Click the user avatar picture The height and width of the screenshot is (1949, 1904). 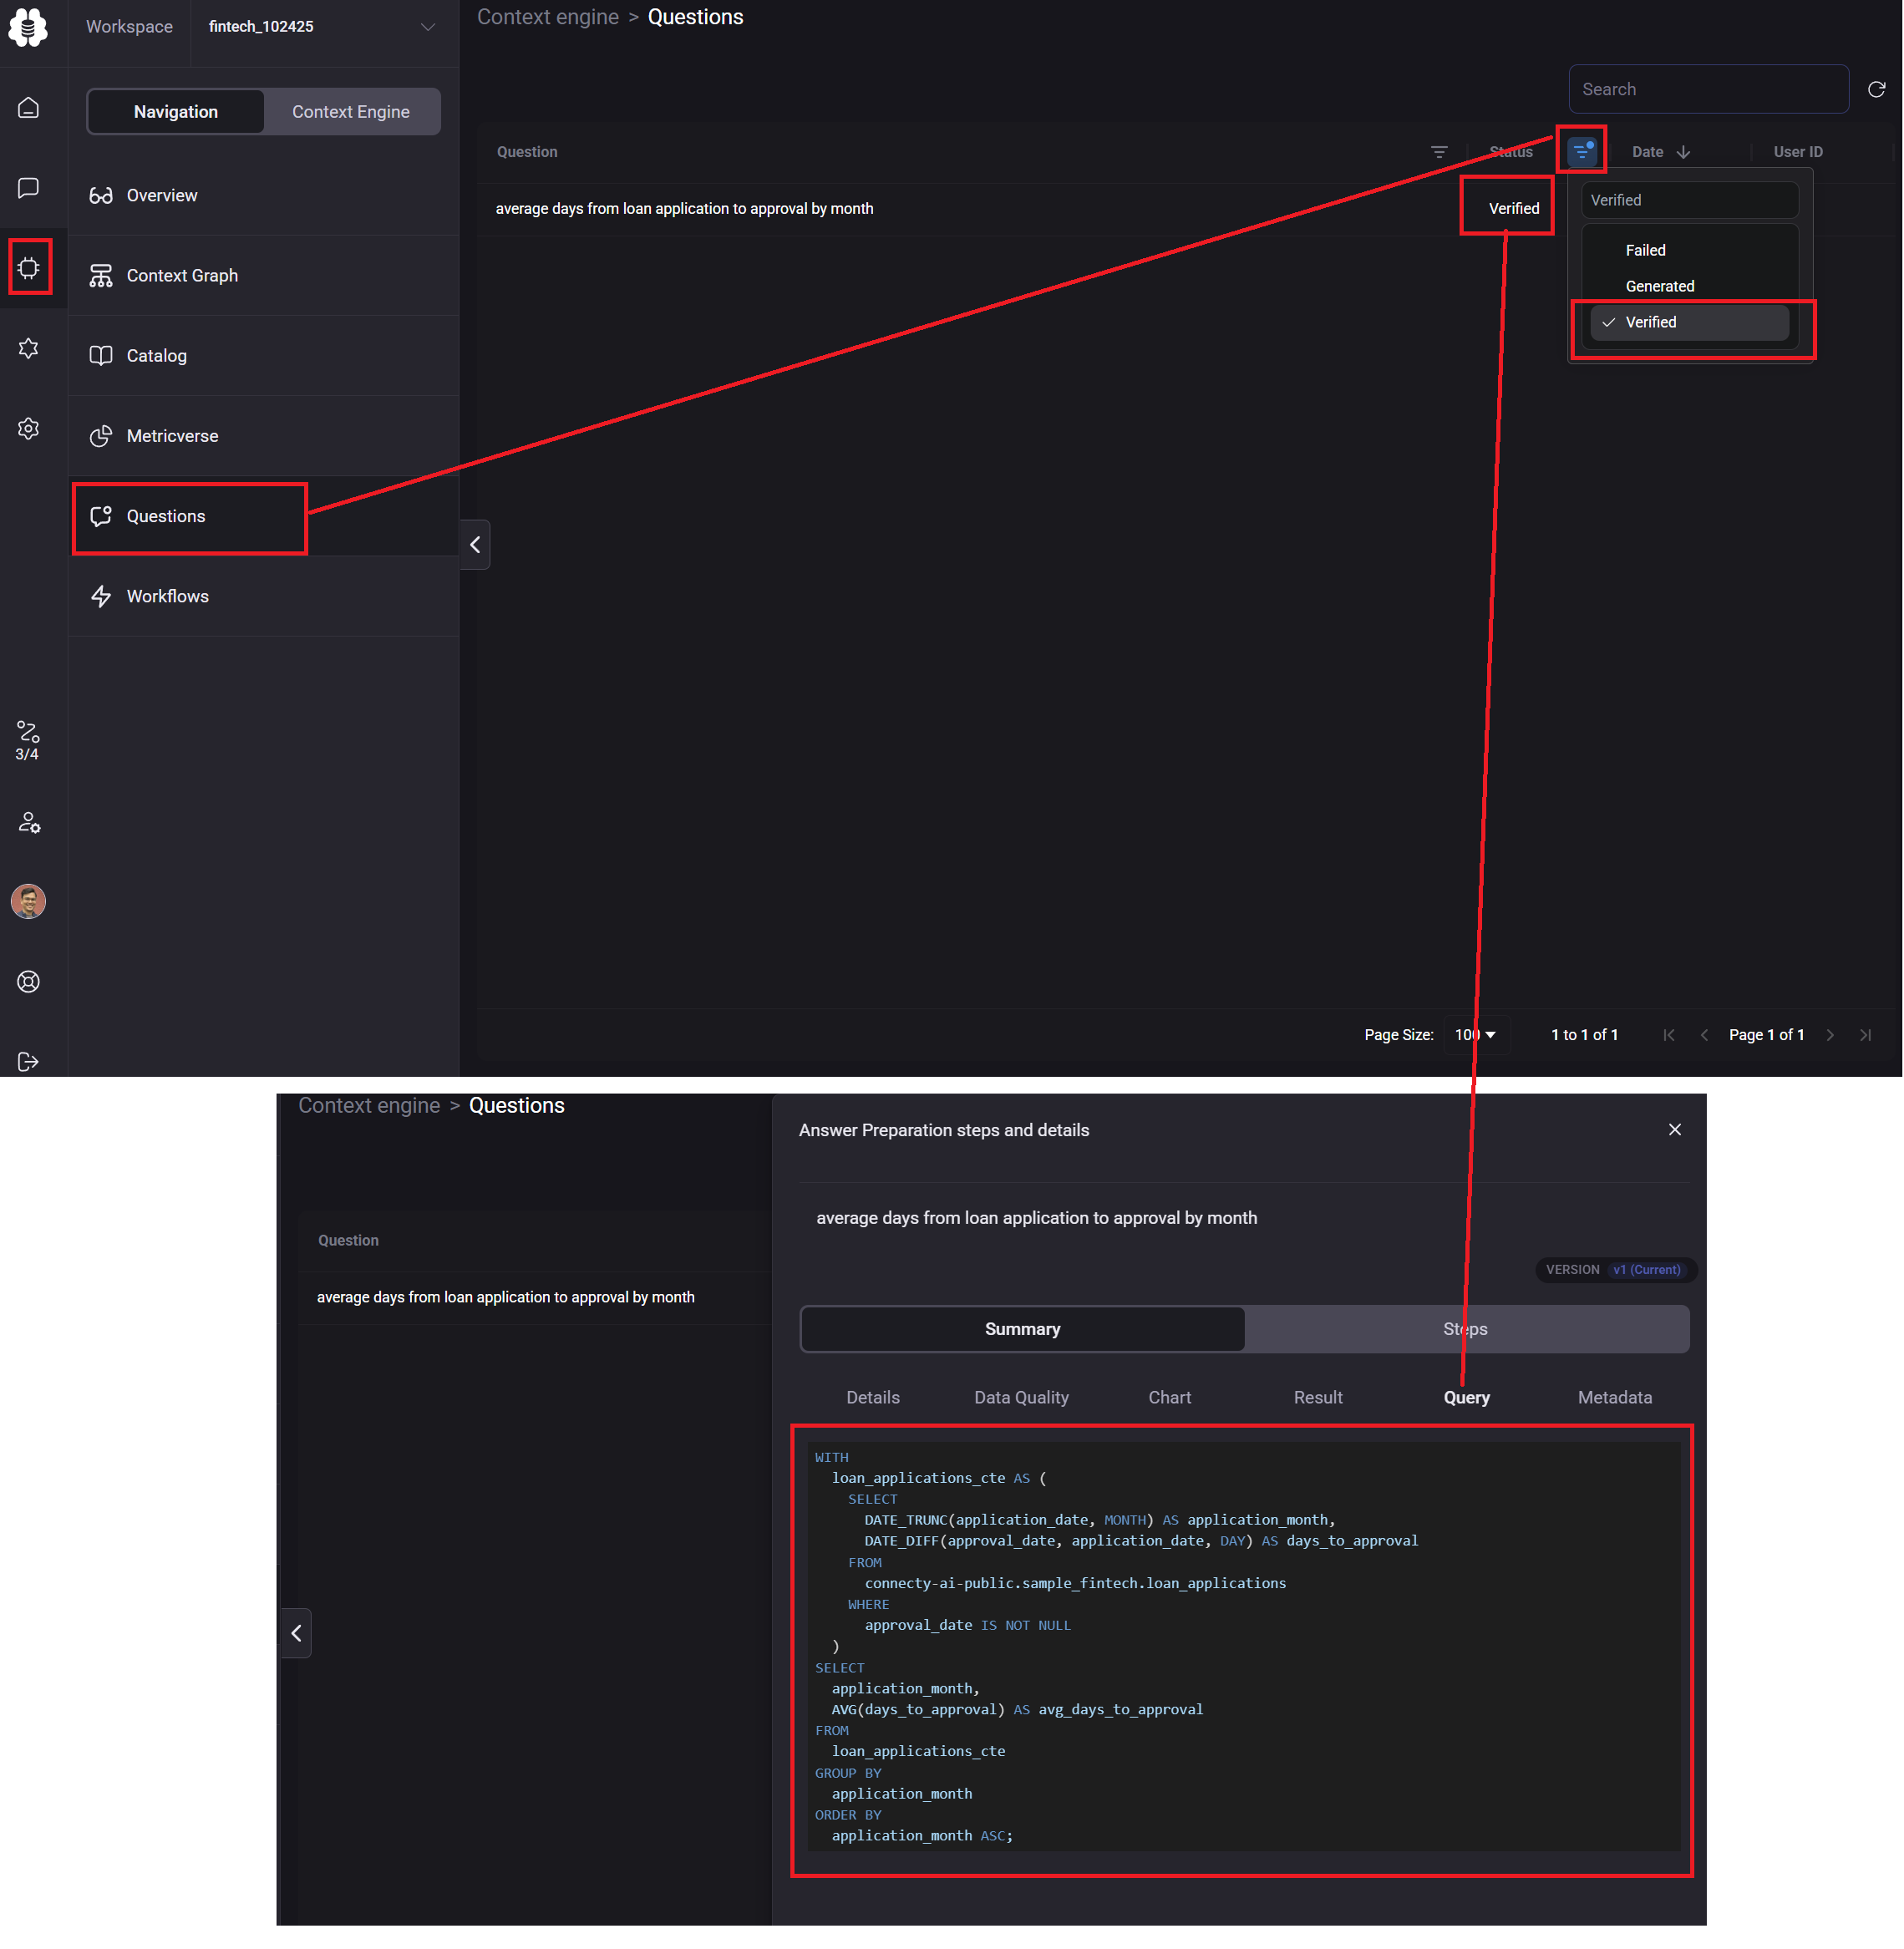[29, 901]
